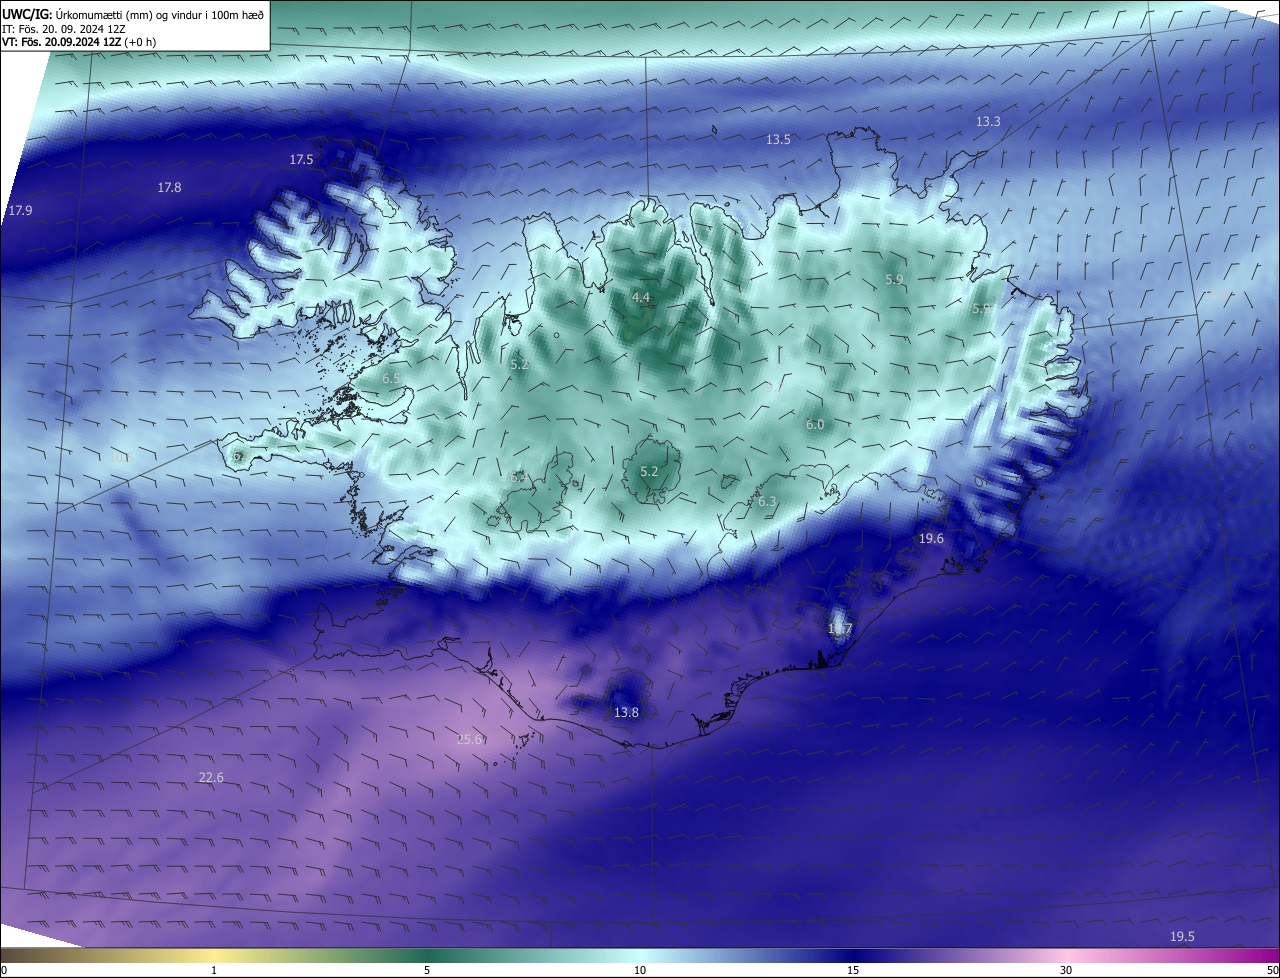Click the '1' tick on the color scale
1280x978 pixels.
(x=214, y=970)
